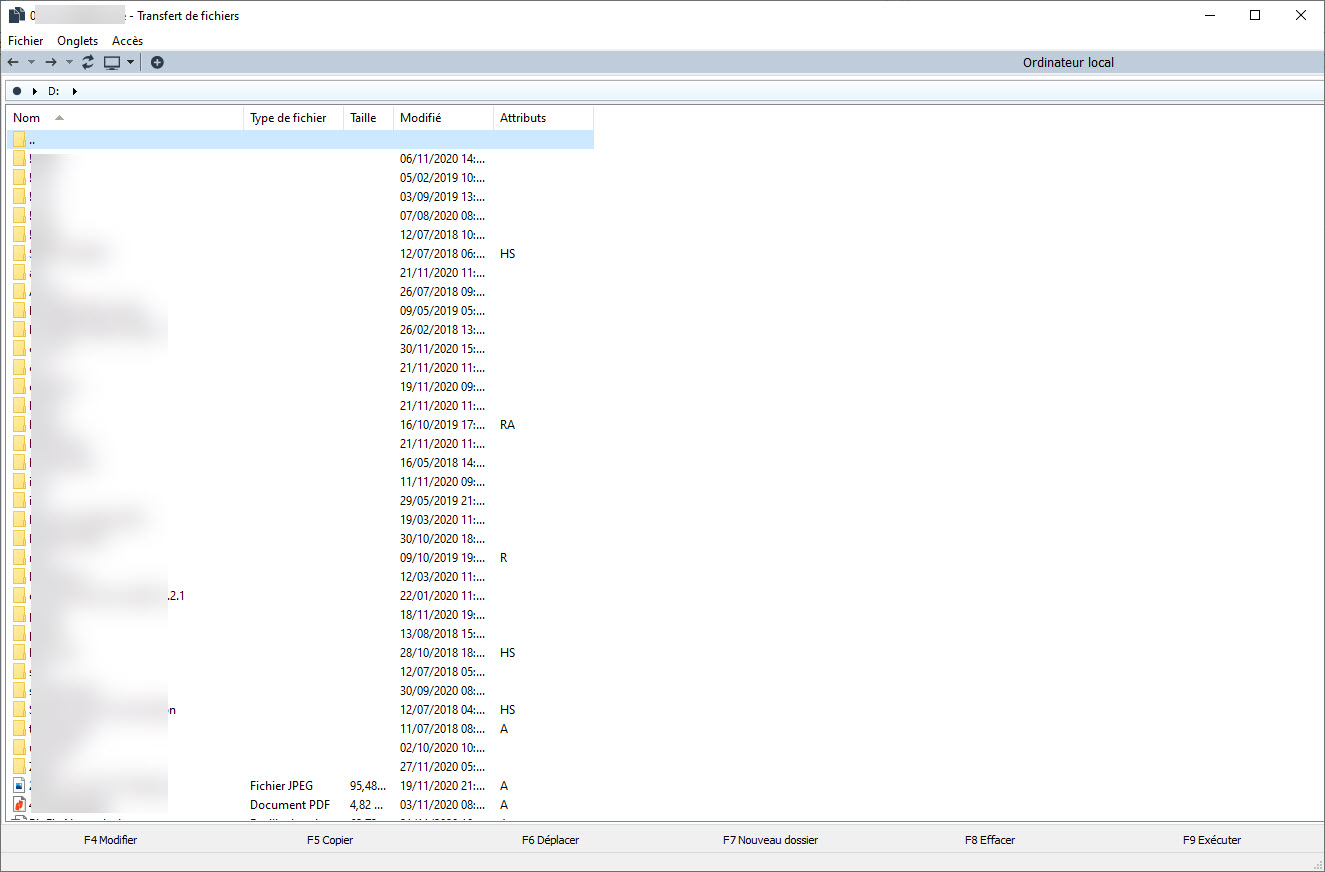The width and height of the screenshot is (1325, 872).
Task: Select the JPEG file icon
Action: [19, 786]
